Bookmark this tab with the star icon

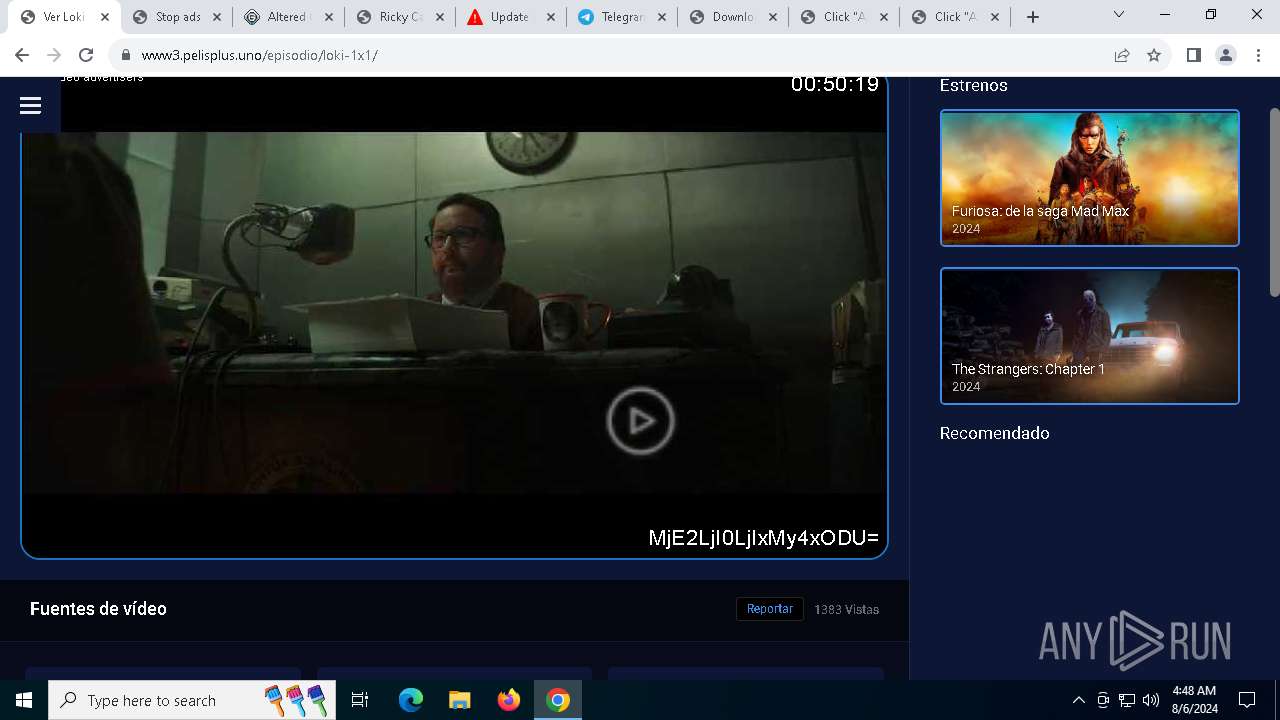point(1154,55)
